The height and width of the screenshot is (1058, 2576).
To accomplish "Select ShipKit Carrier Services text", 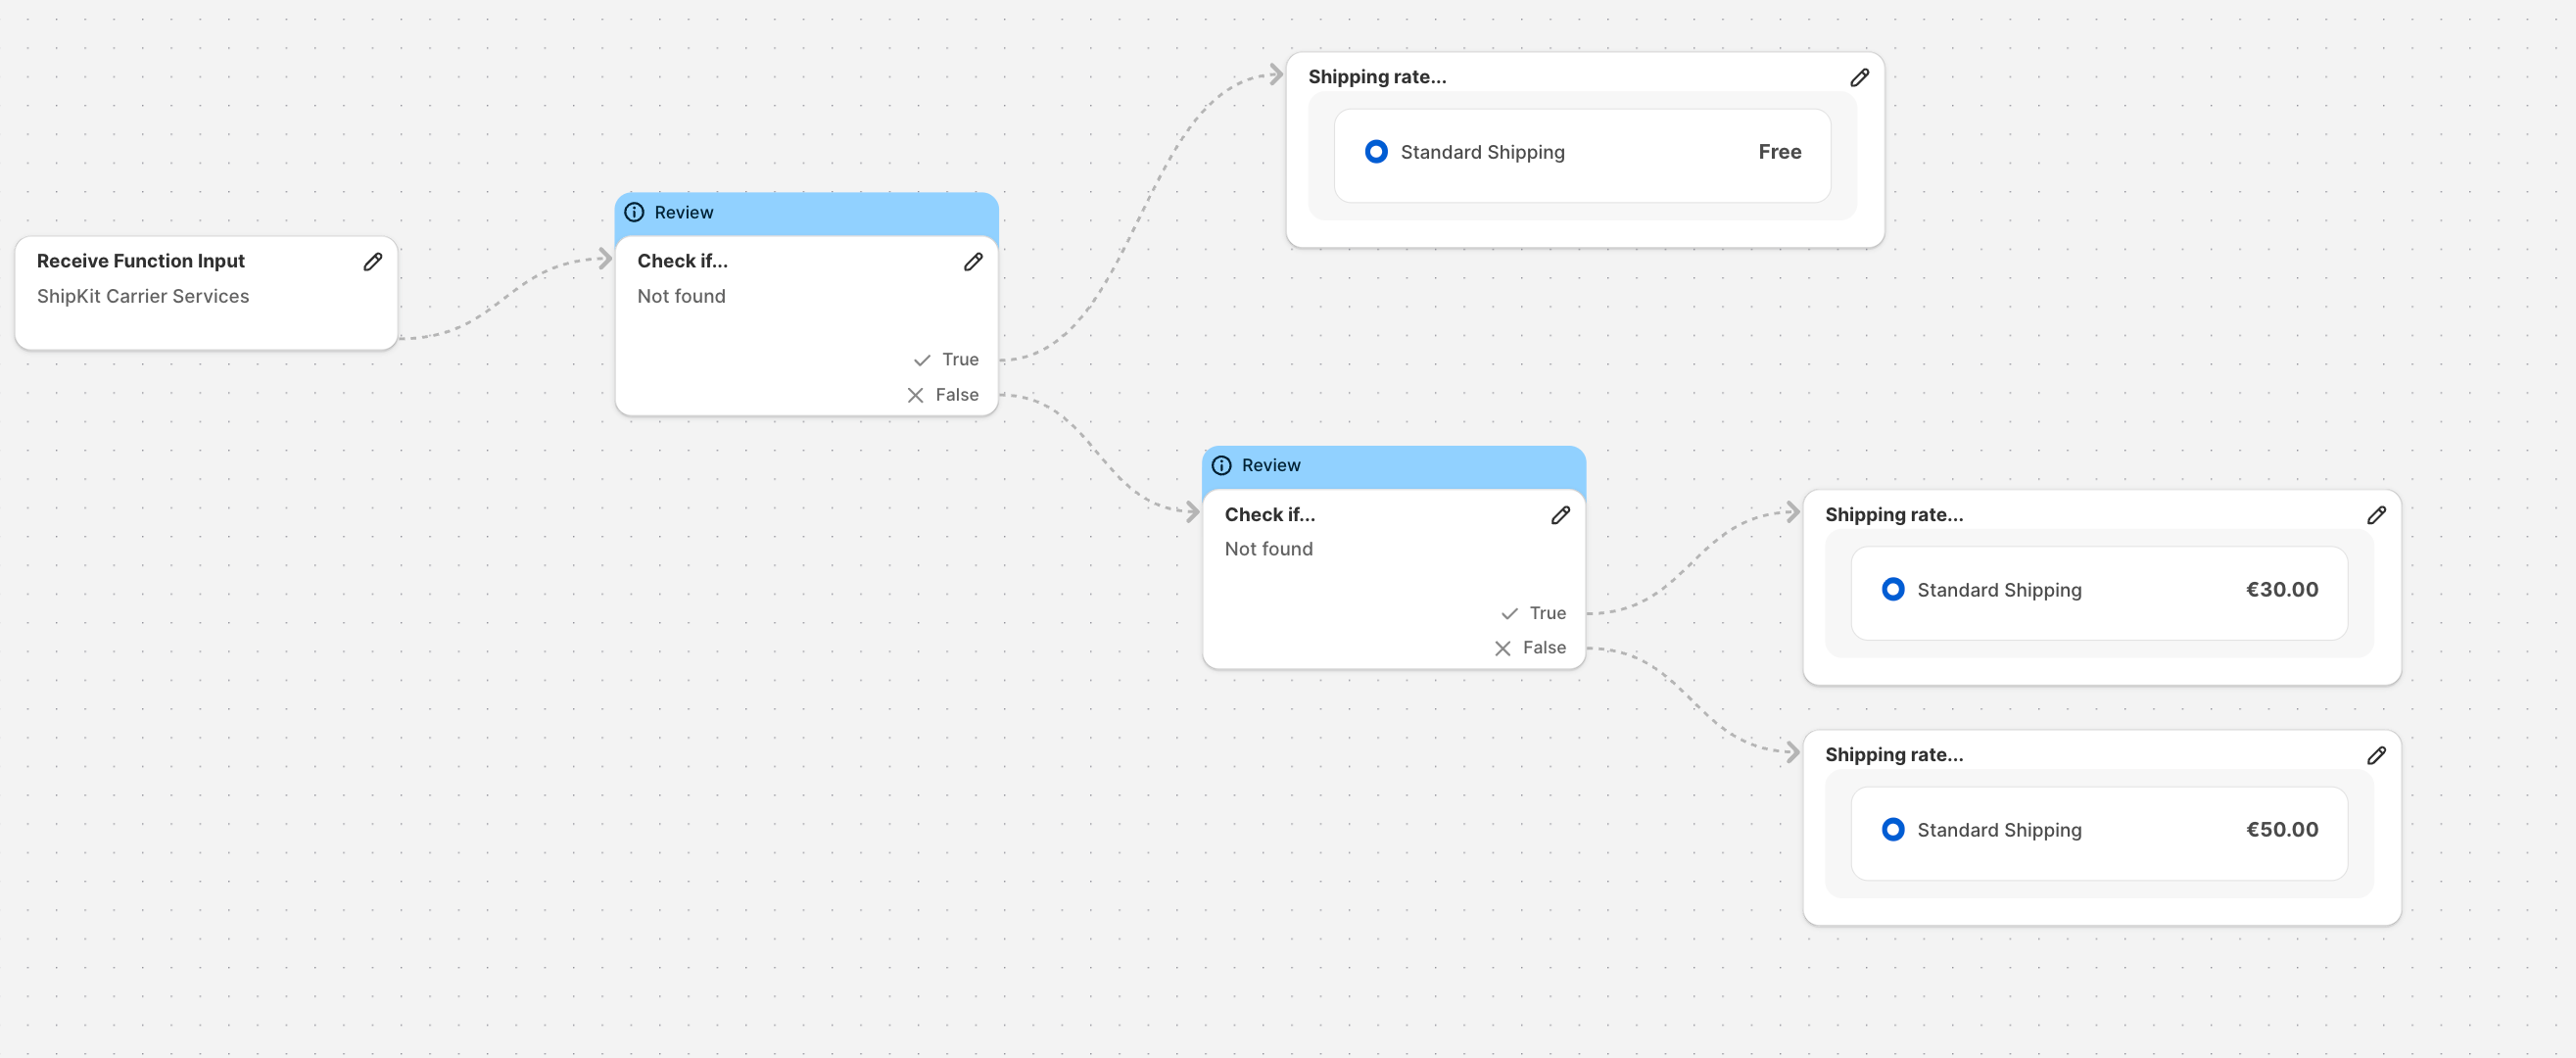I will click(x=143, y=296).
